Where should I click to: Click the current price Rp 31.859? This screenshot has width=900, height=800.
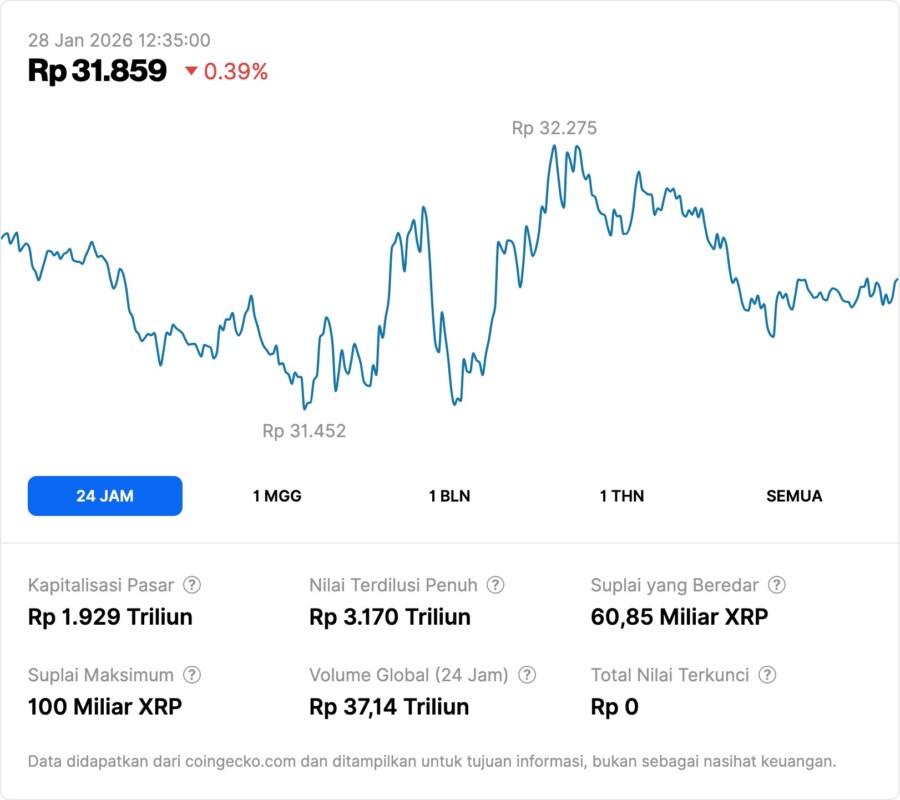click(x=97, y=71)
